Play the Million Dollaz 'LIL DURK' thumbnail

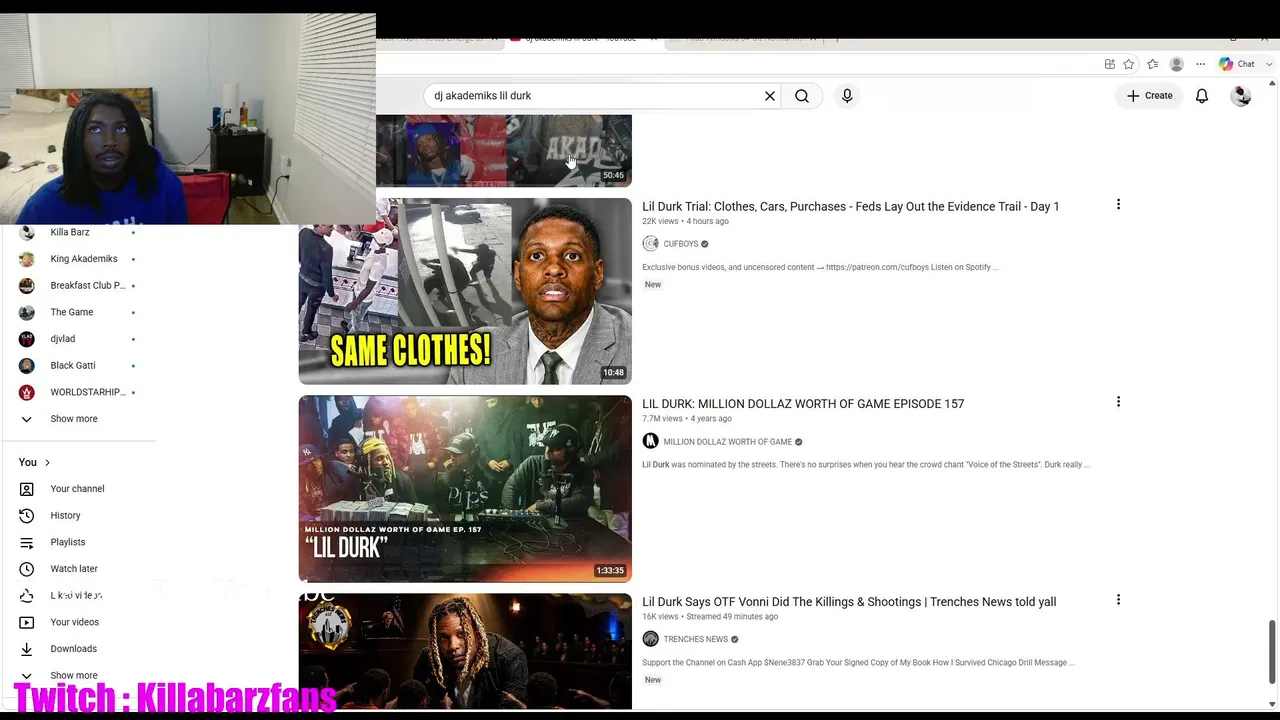465,489
